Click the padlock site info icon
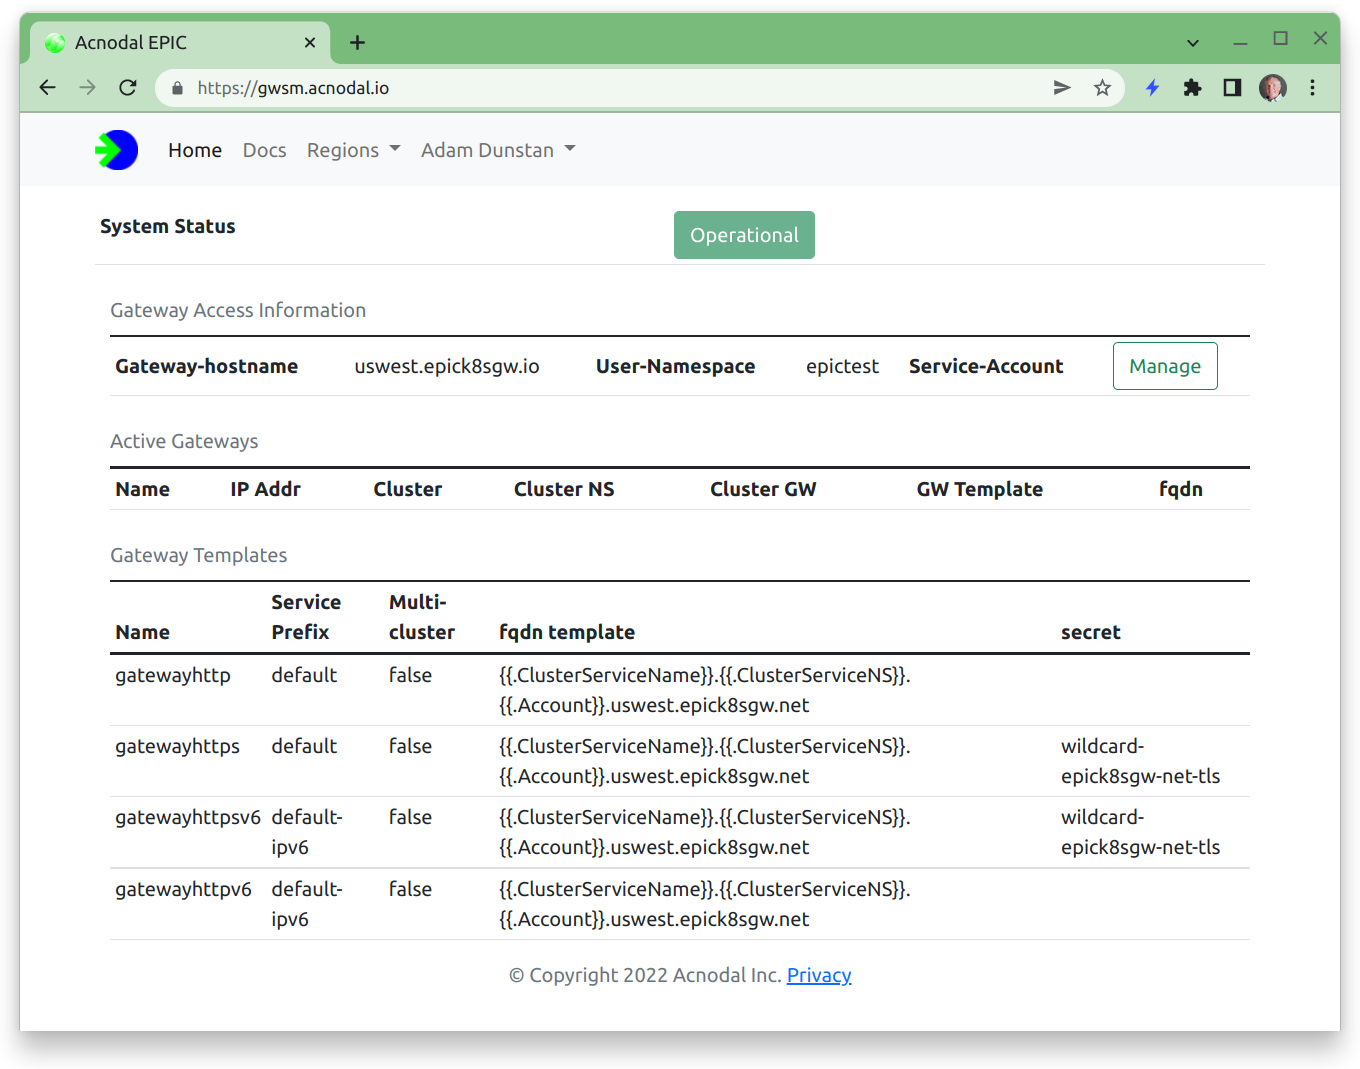1360x1069 pixels. (x=177, y=88)
